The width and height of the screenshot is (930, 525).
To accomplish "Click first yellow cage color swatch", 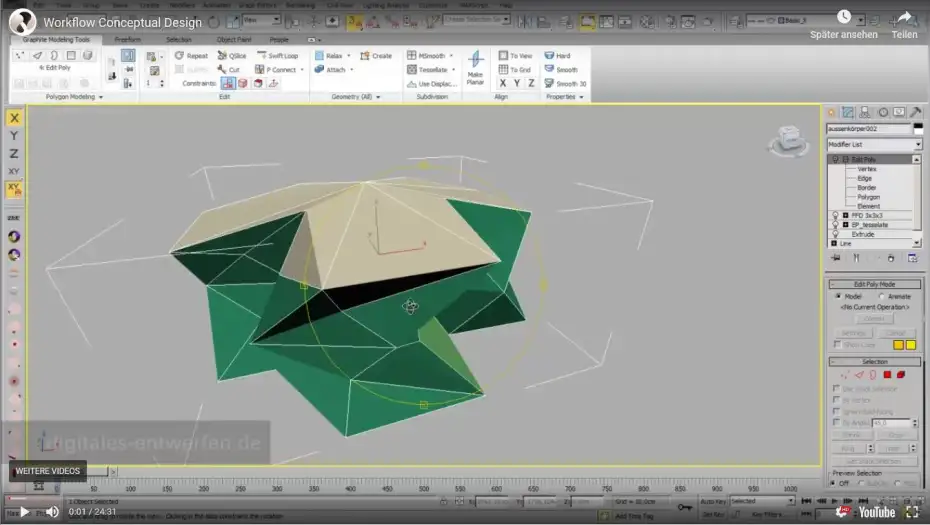I will 899,345.
